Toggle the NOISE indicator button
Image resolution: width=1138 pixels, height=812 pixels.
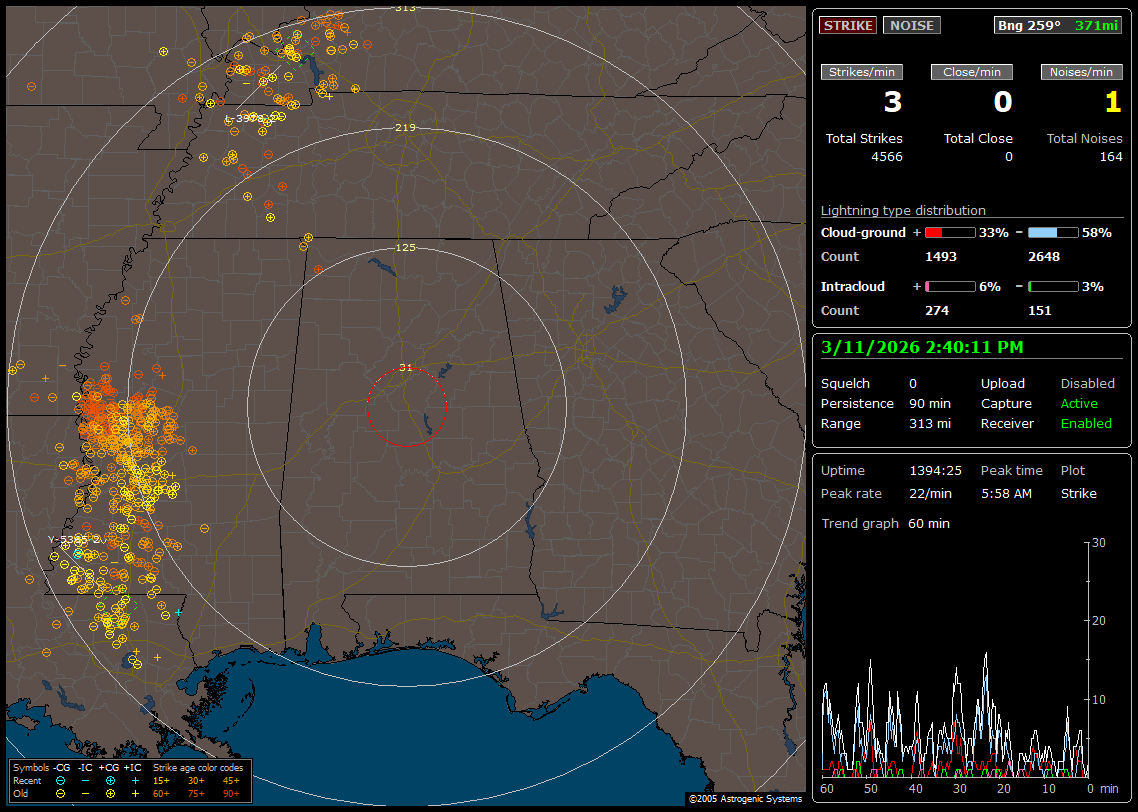point(911,25)
